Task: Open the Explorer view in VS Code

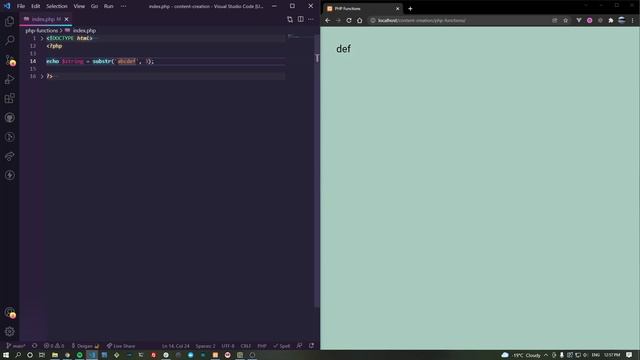Action: (9, 21)
